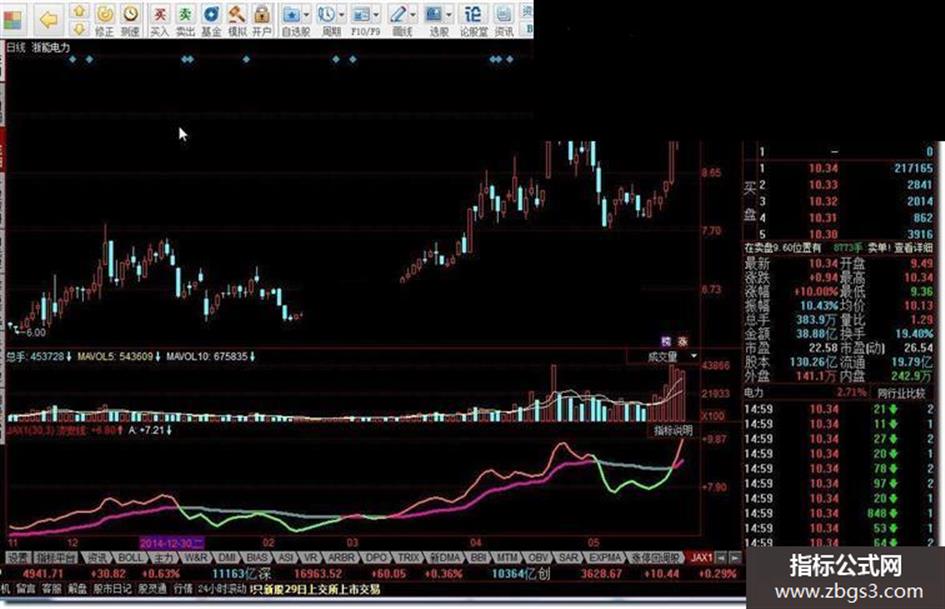Select the MTM indicator tab
Screen dimensions: 945x609
tap(507, 558)
